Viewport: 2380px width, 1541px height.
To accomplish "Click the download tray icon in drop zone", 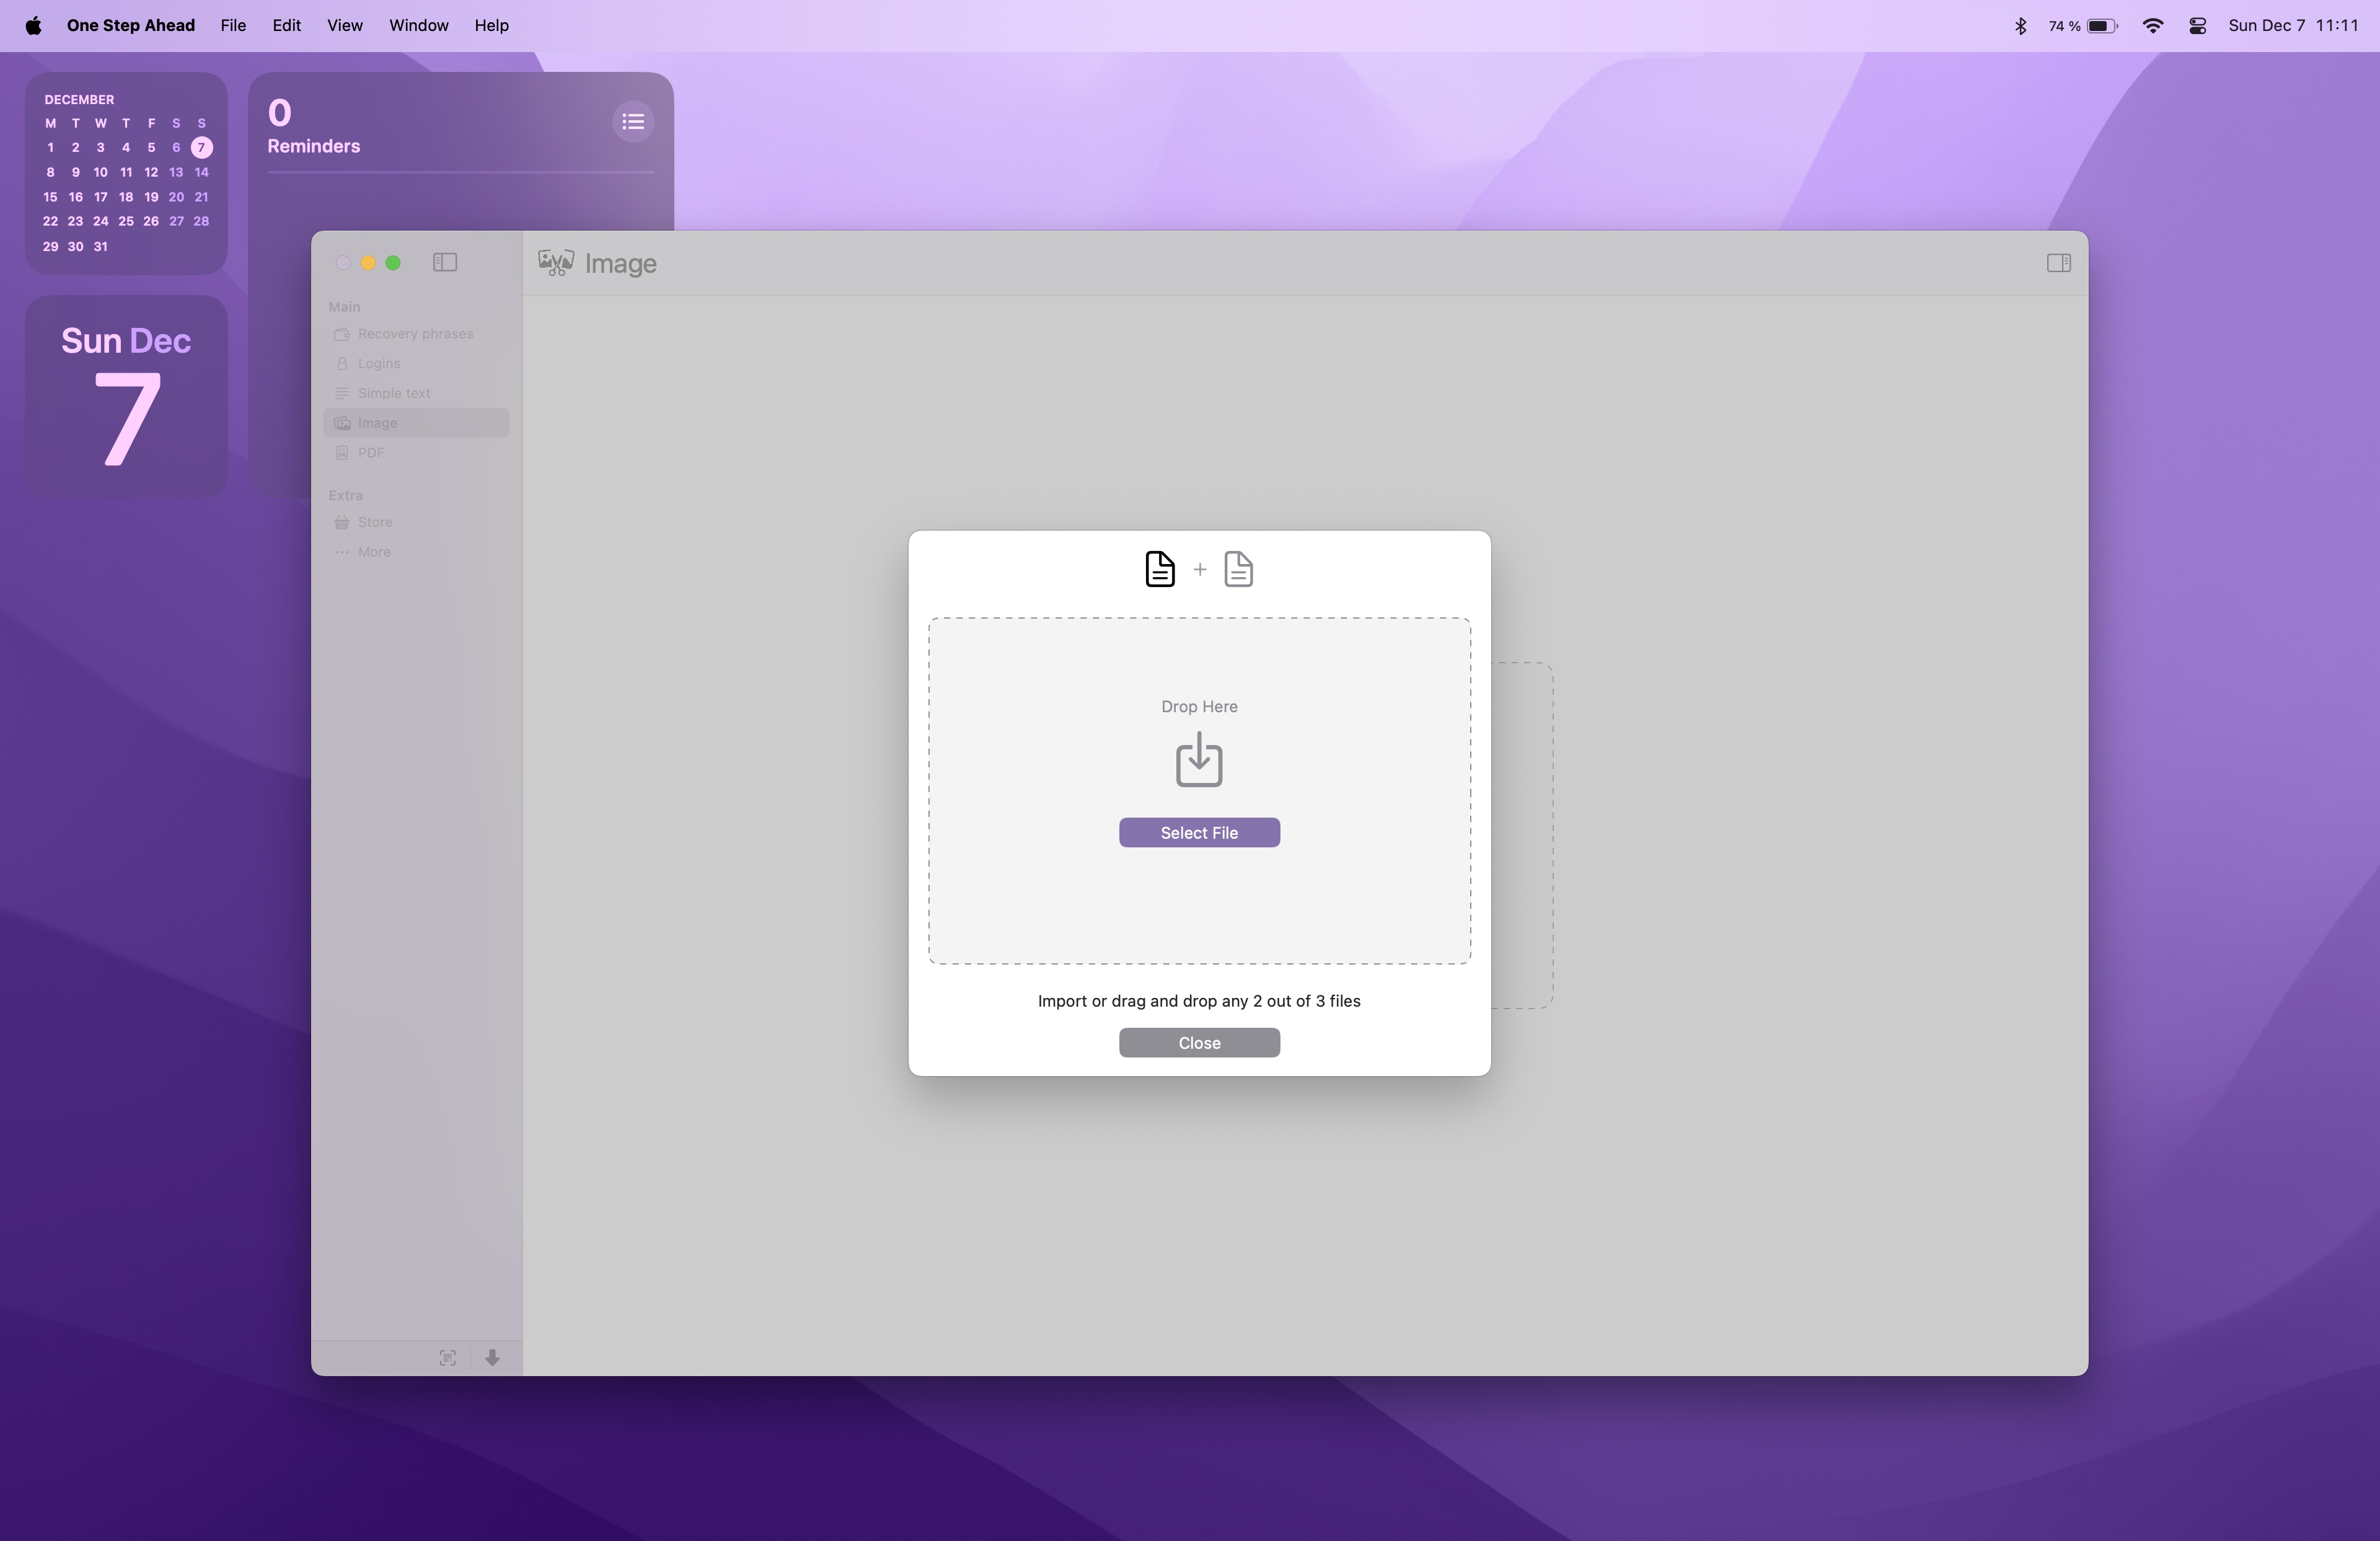I will coord(1198,760).
